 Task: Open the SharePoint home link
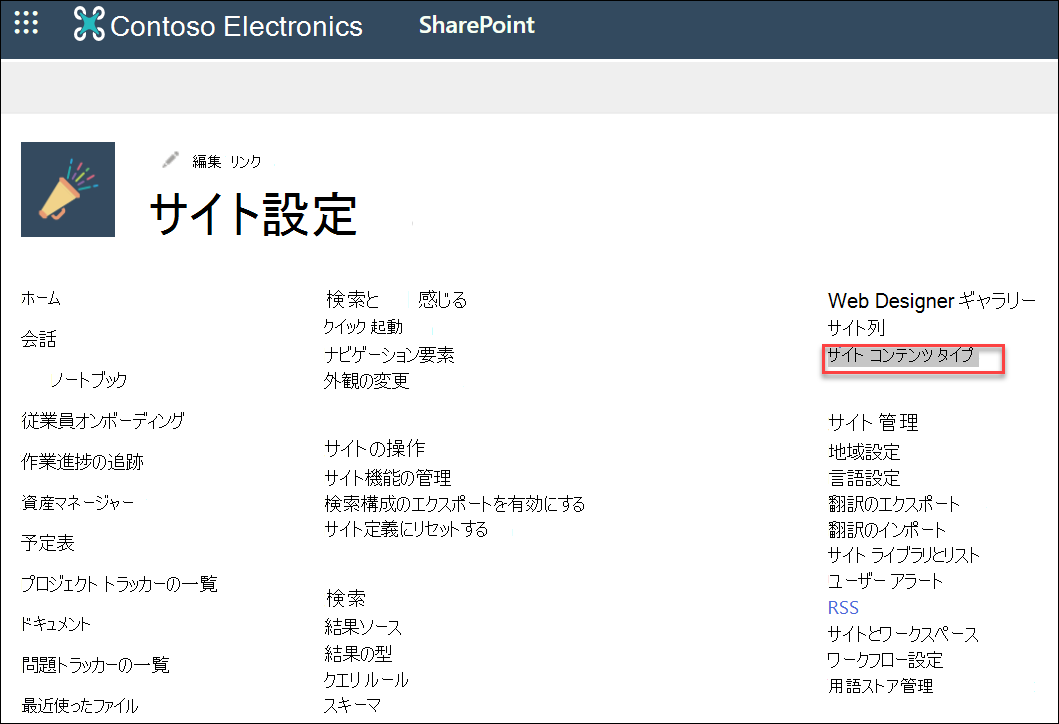pos(477,25)
